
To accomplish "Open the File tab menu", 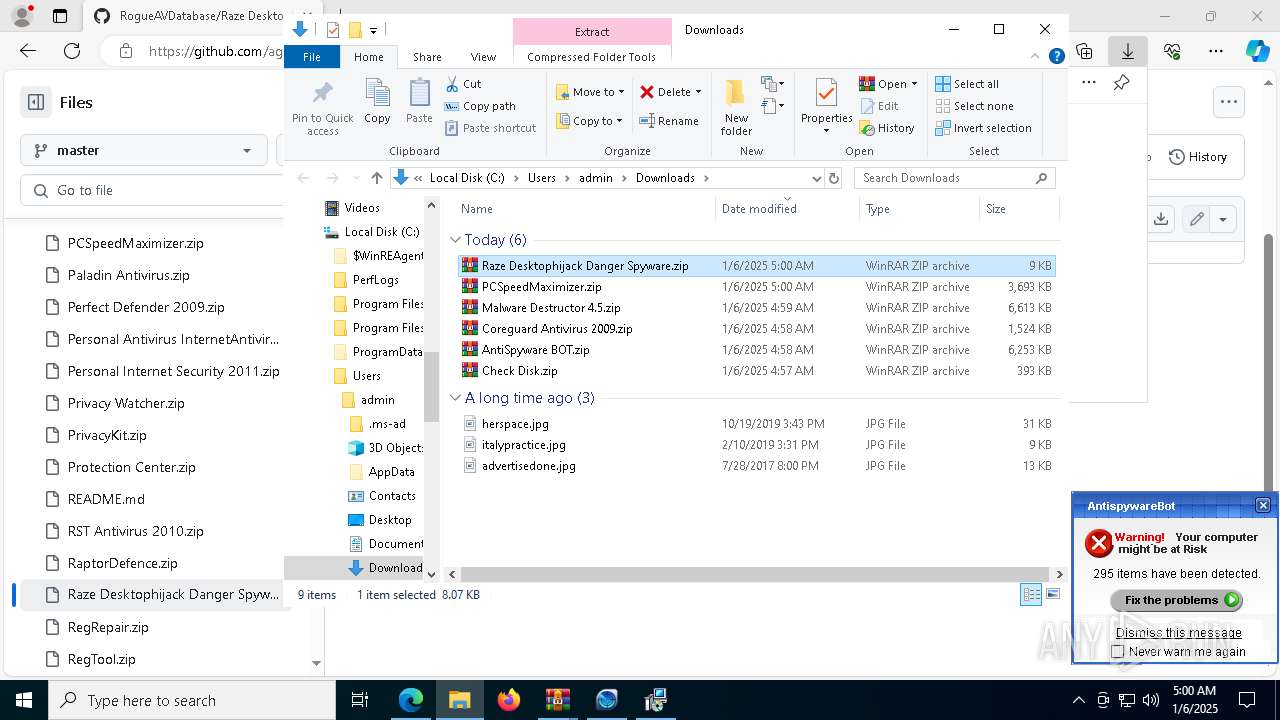I will pyautogui.click(x=312, y=57).
